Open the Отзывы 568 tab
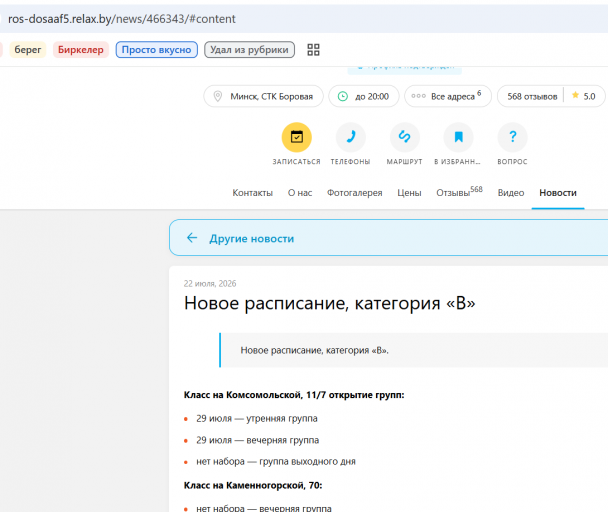The width and height of the screenshot is (608, 512). click(x=459, y=192)
